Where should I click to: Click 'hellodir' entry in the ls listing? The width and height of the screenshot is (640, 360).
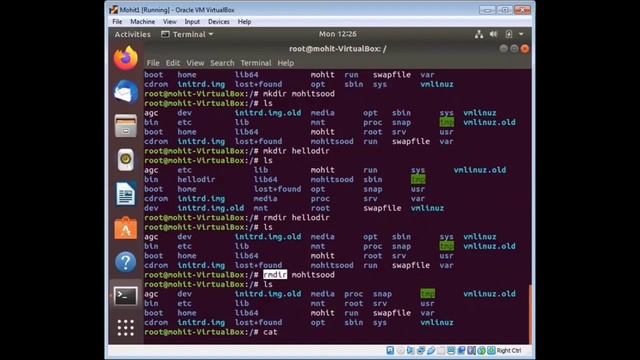196,179
